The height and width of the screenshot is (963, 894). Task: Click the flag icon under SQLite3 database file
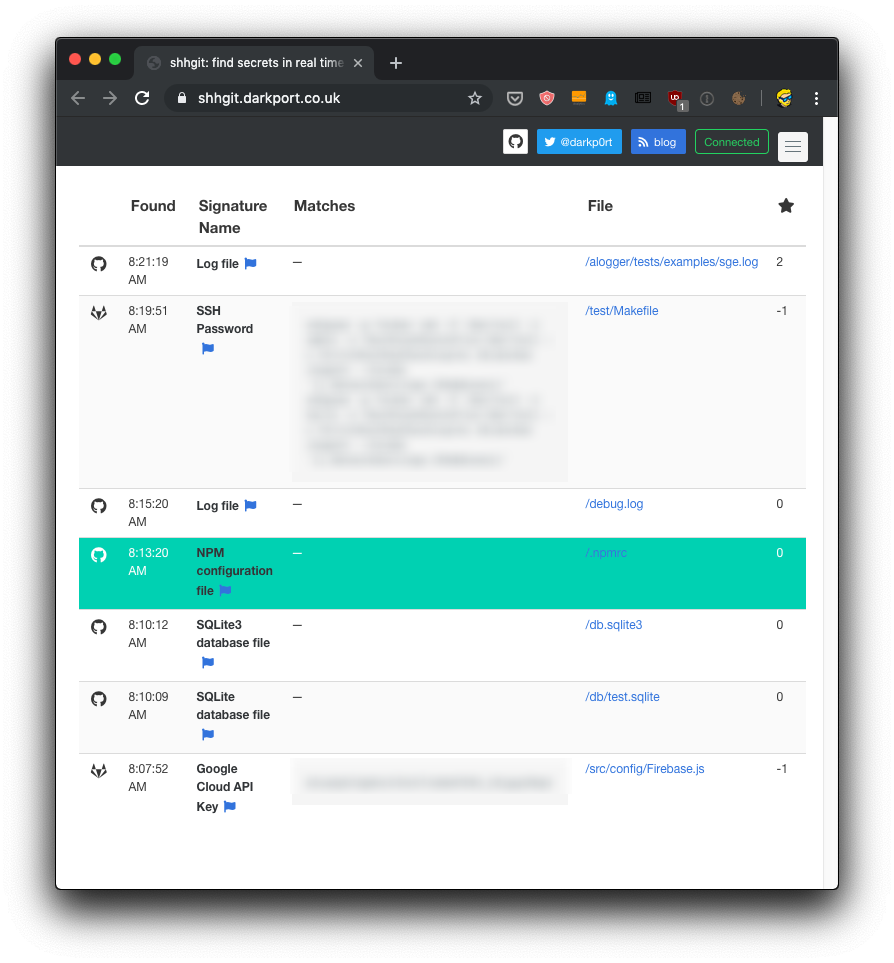pyautogui.click(x=208, y=663)
